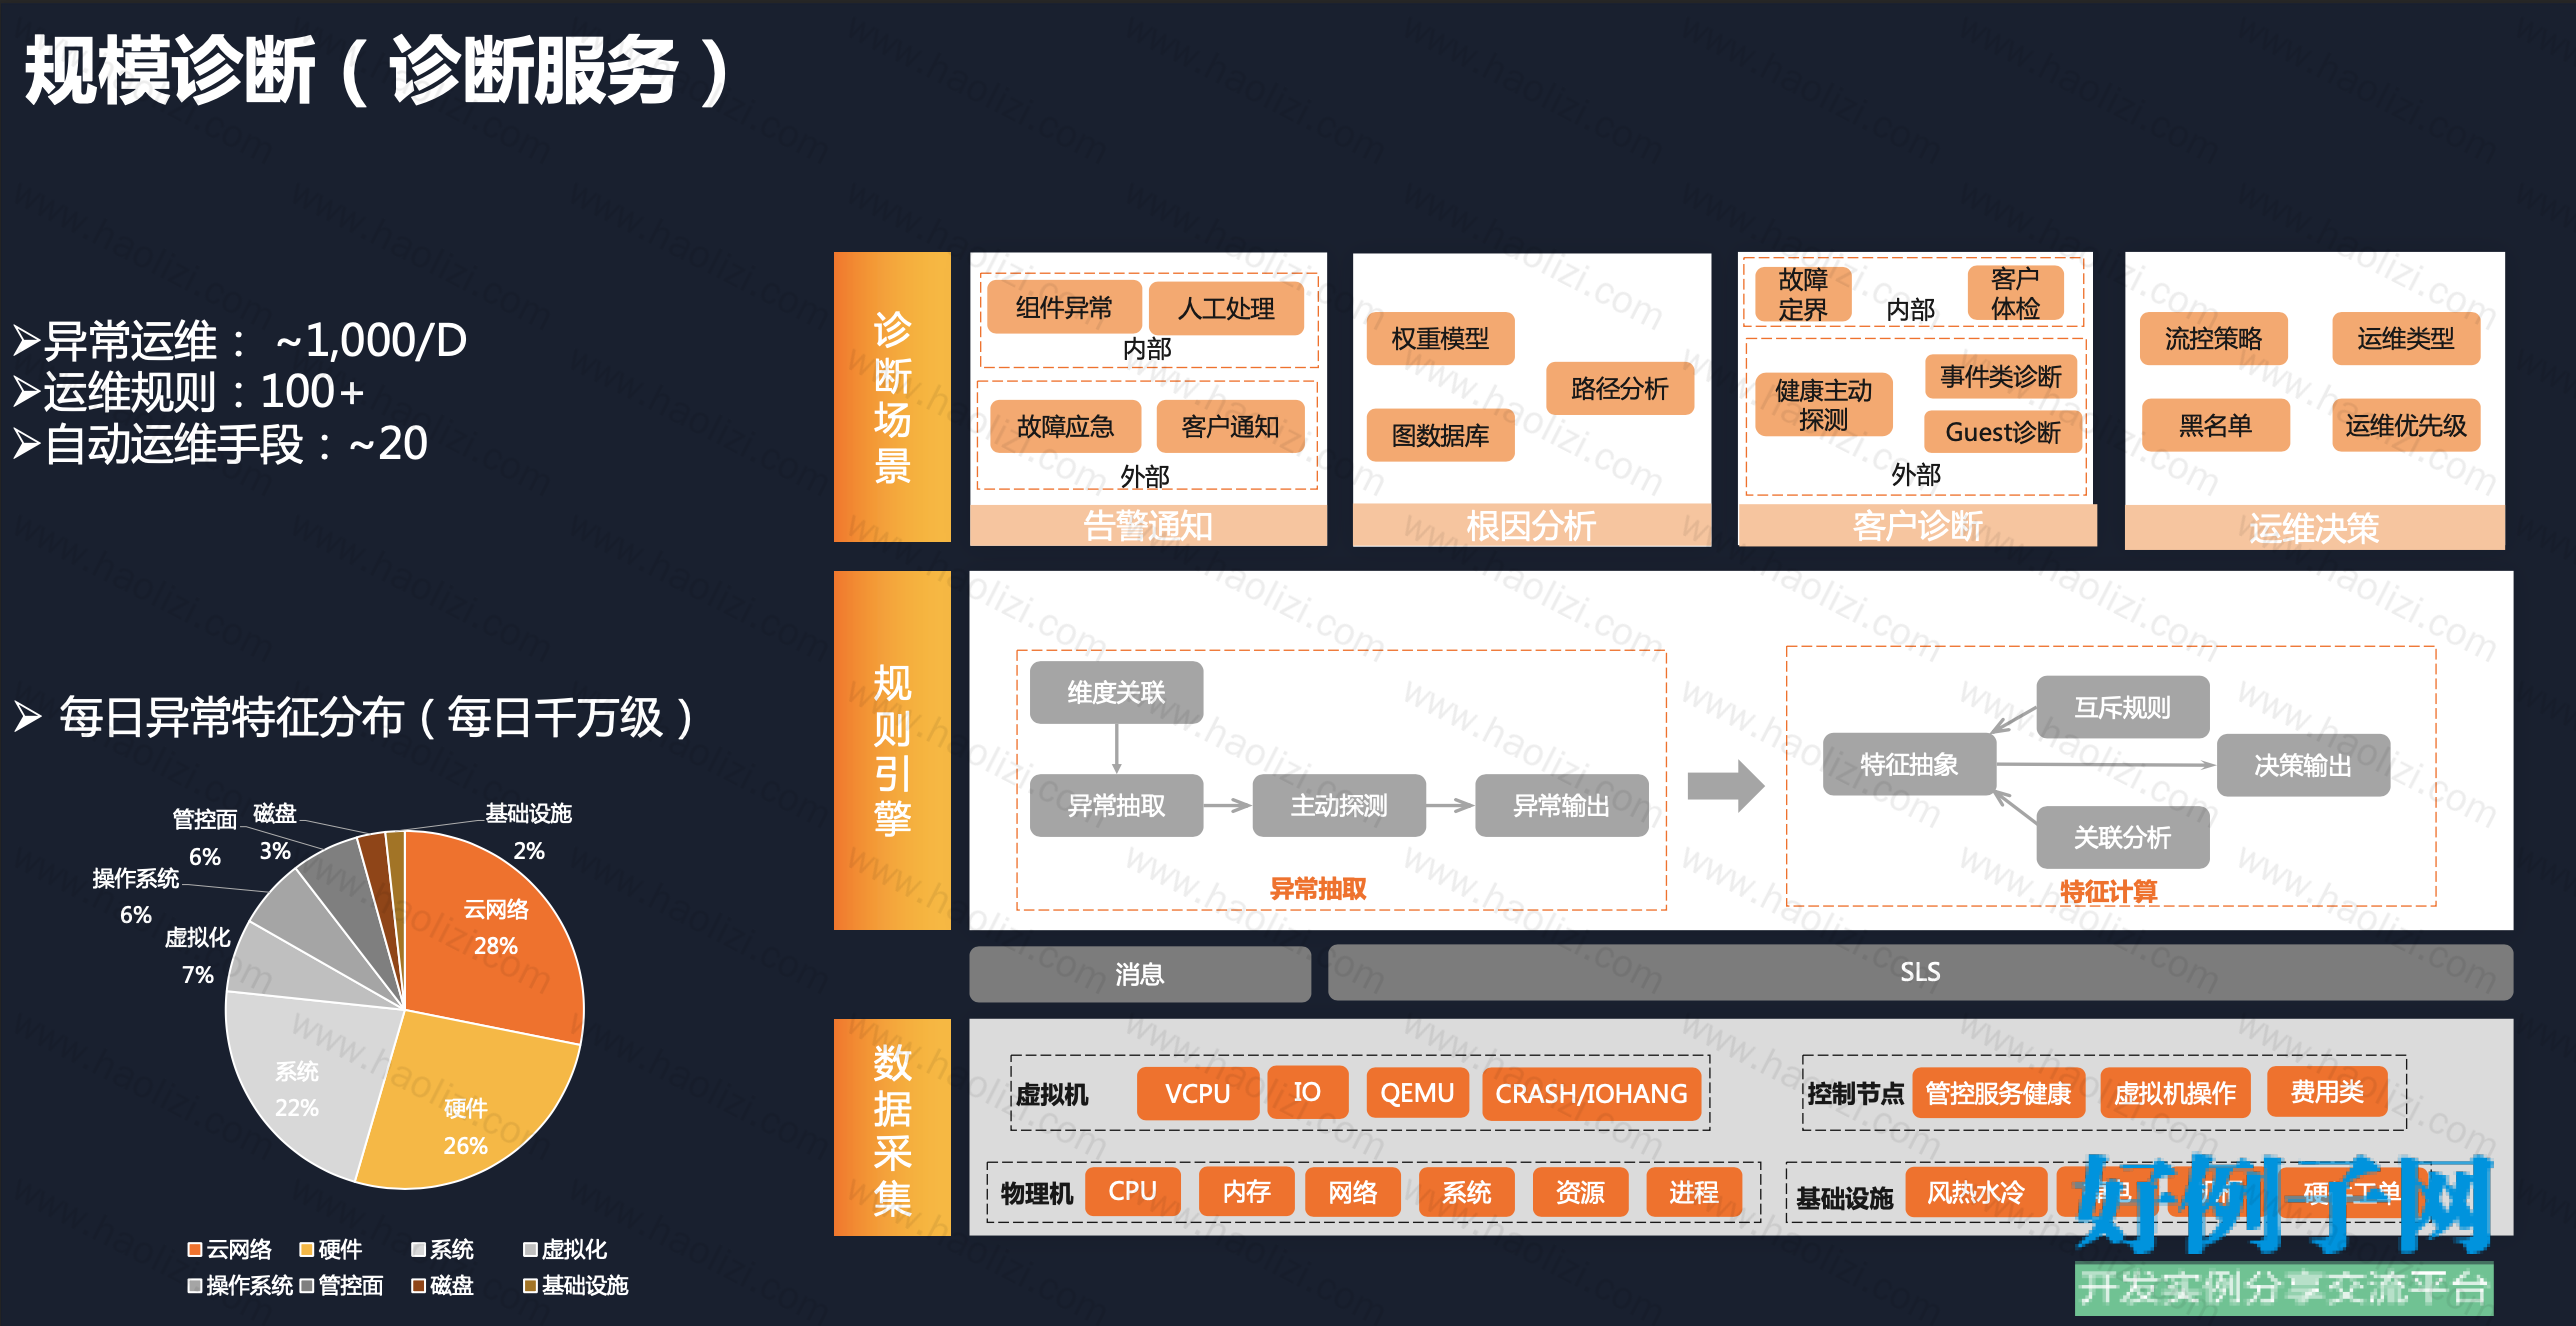Image resolution: width=2576 pixels, height=1326 pixels.
Task: Select the VCPU tag
Action: coord(1197,1093)
